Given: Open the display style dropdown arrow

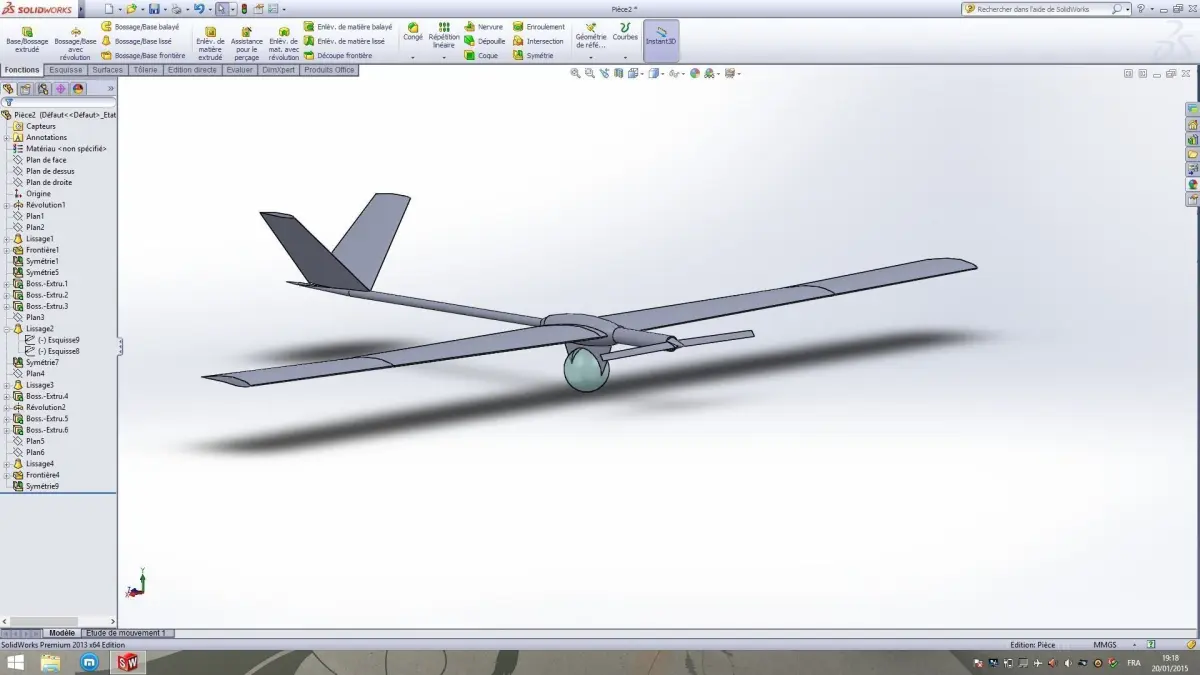Looking at the screenshot, I should [663, 73].
